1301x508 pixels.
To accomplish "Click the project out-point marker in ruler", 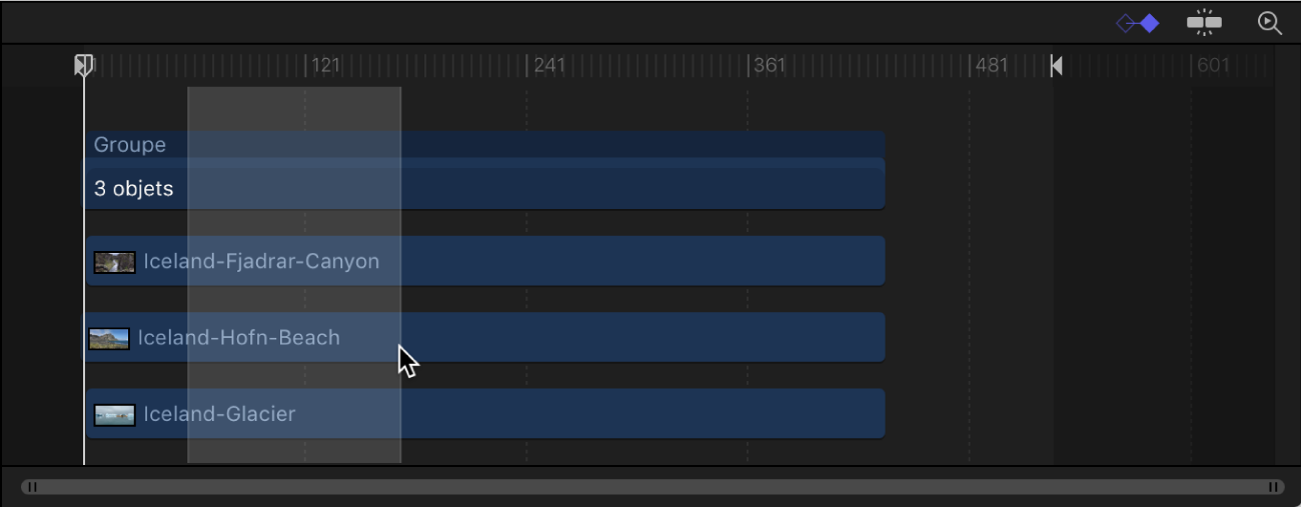I will point(1056,66).
